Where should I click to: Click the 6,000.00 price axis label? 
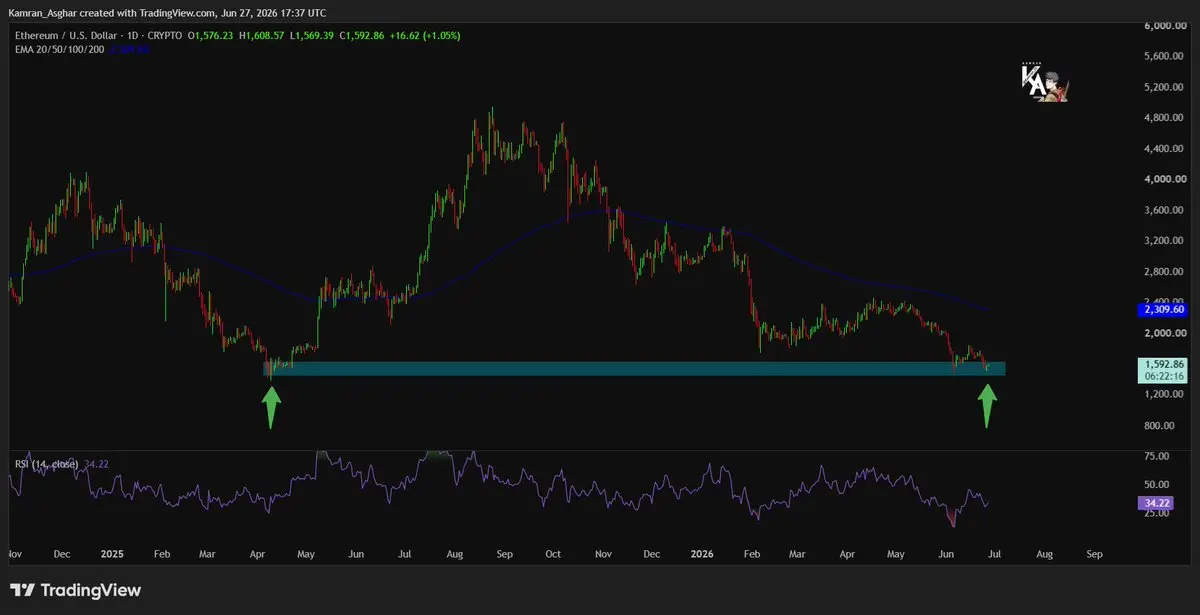coord(1165,26)
